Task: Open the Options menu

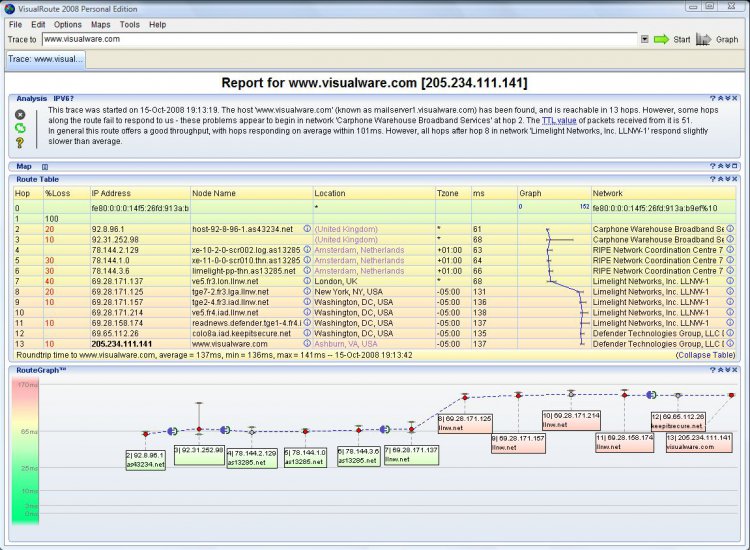Action: pyautogui.click(x=67, y=24)
